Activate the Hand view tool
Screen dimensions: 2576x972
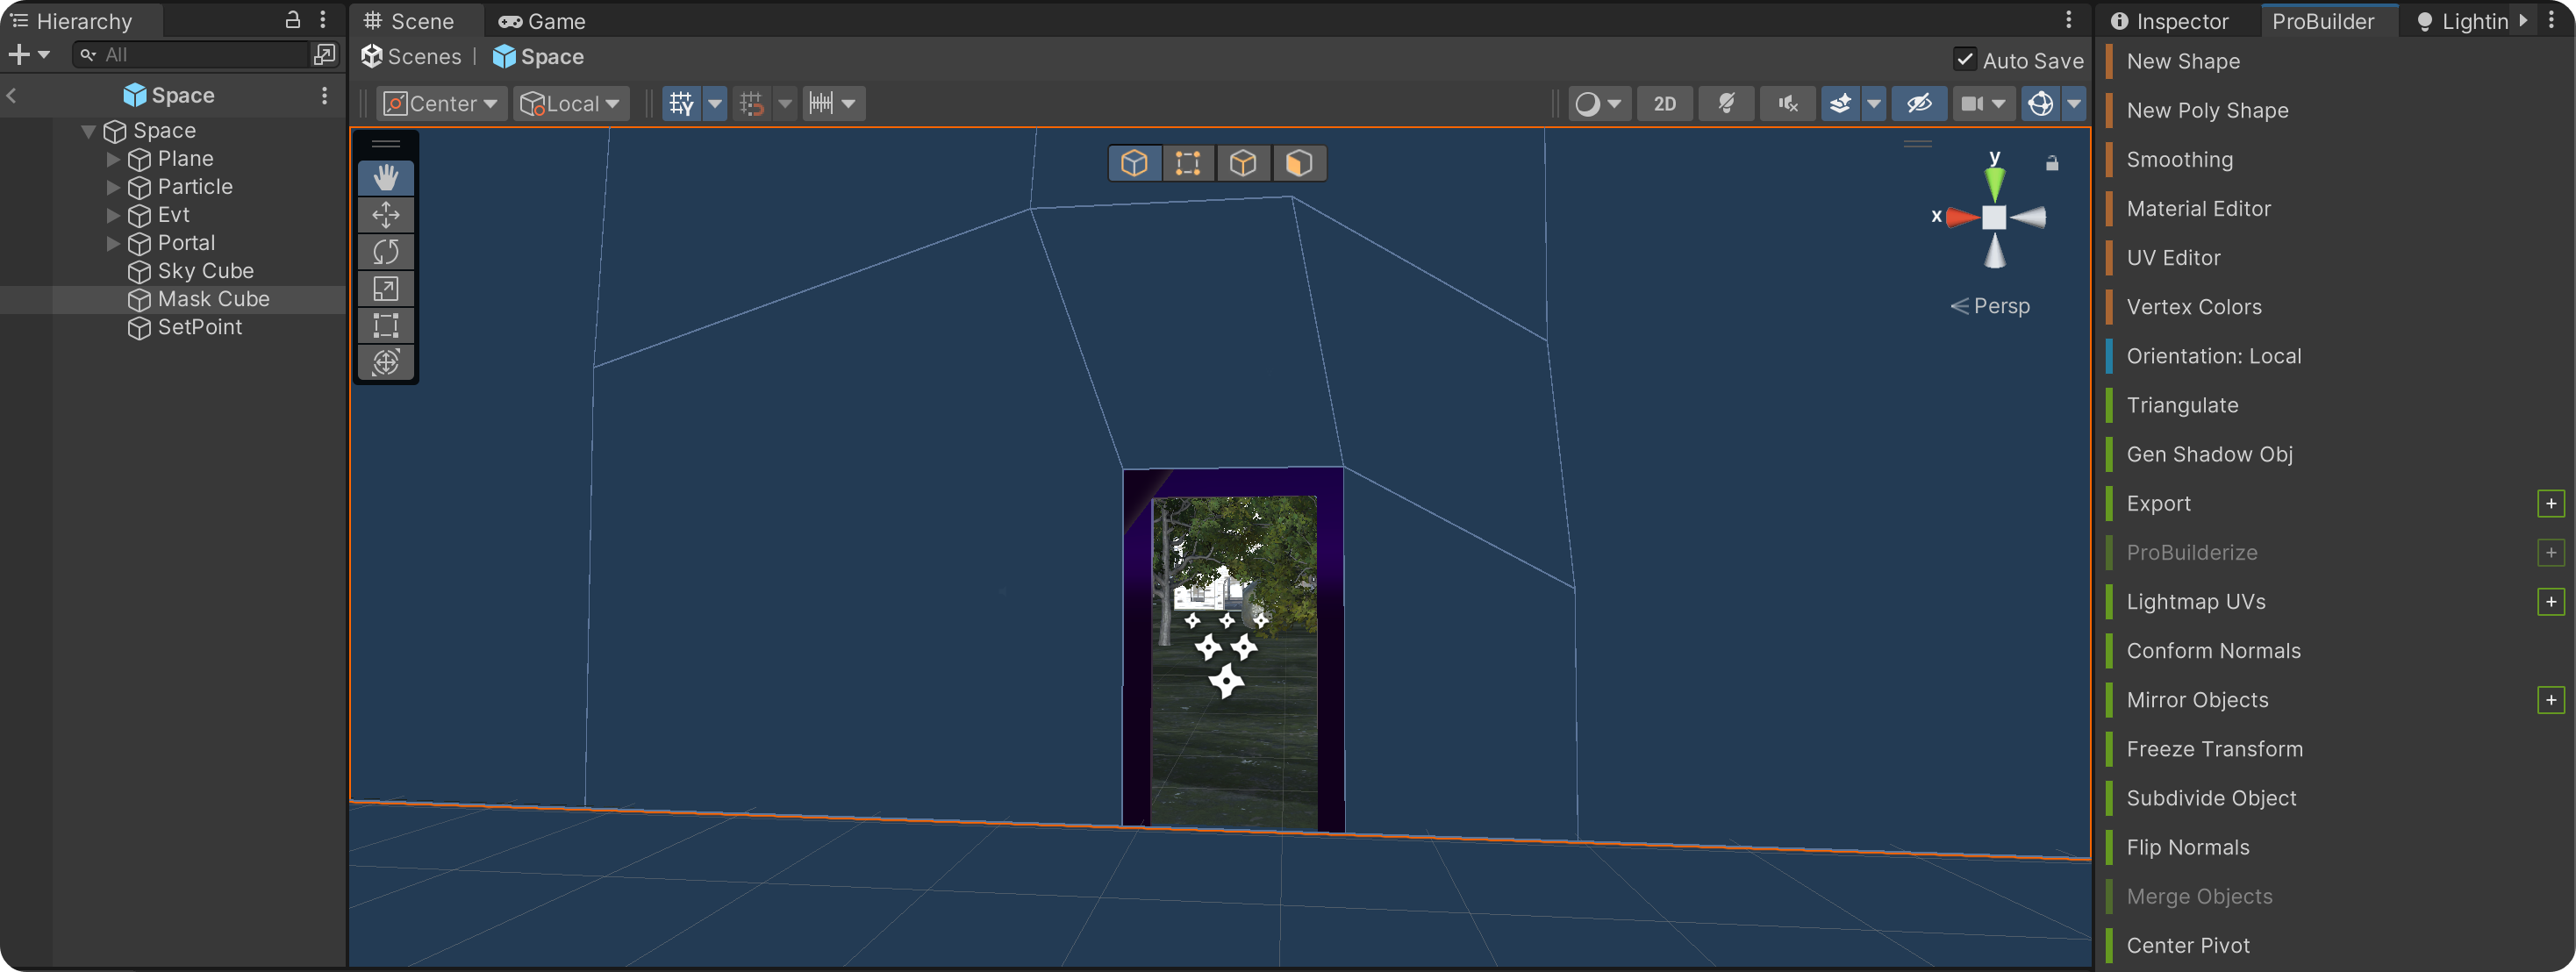pyautogui.click(x=385, y=178)
